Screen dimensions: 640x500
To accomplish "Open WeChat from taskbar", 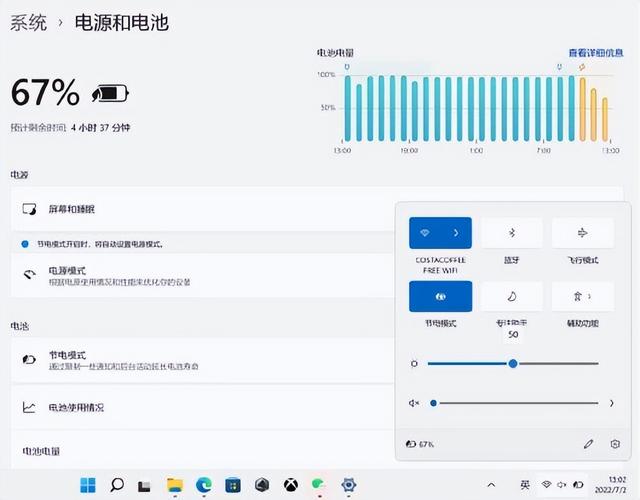I will [x=318, y=485].
